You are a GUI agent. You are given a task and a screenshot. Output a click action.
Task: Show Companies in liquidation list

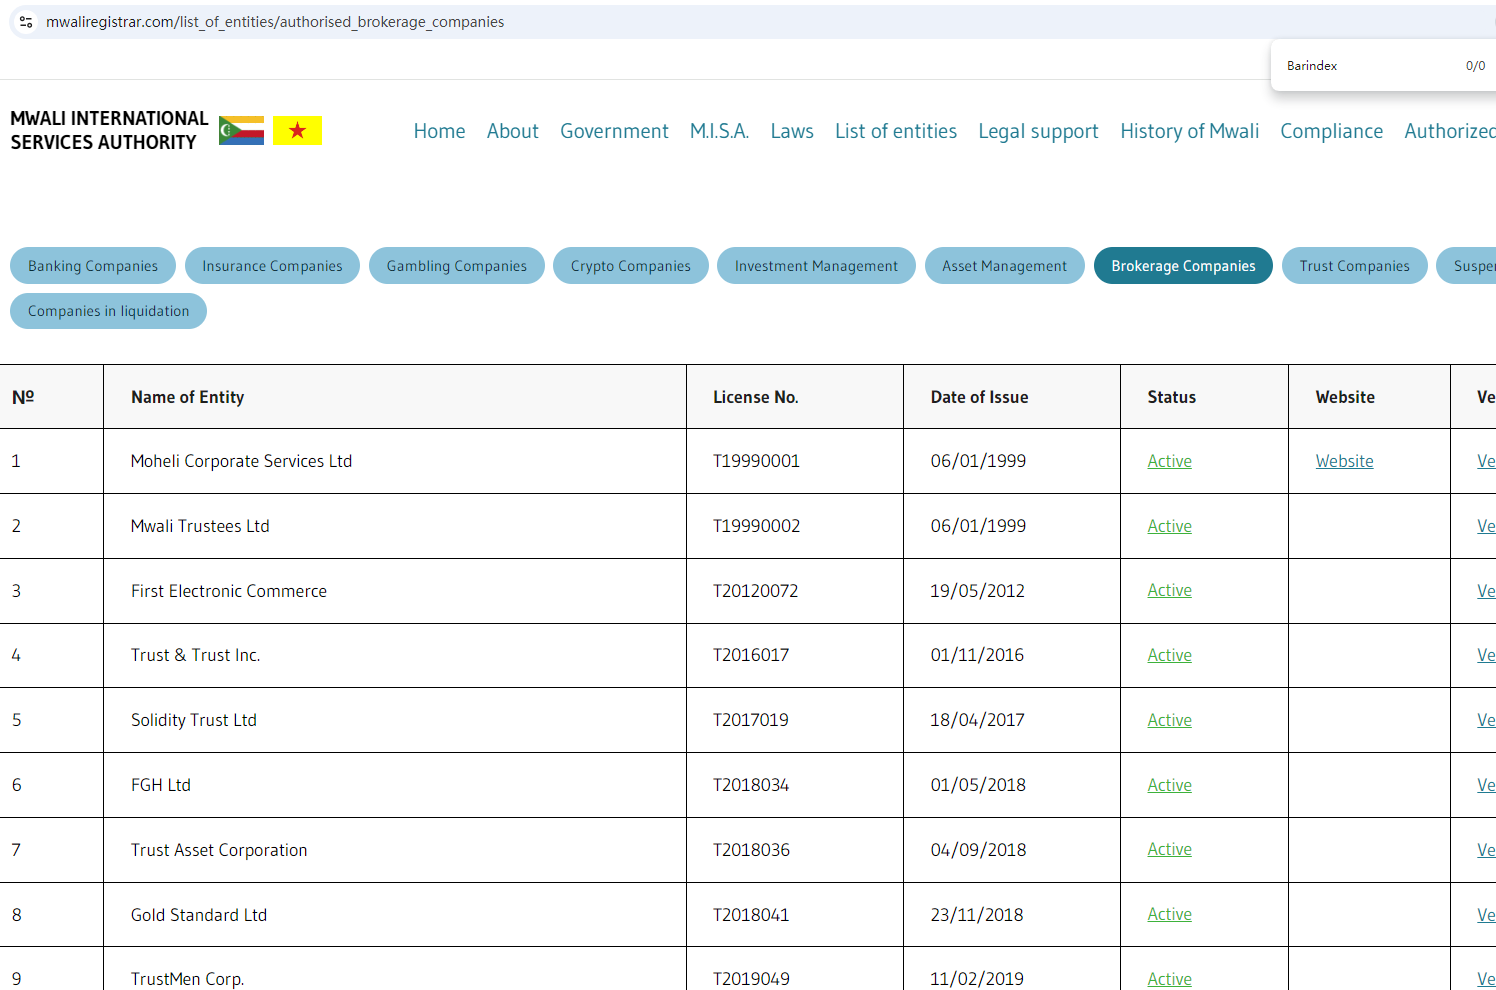[108, 311]
